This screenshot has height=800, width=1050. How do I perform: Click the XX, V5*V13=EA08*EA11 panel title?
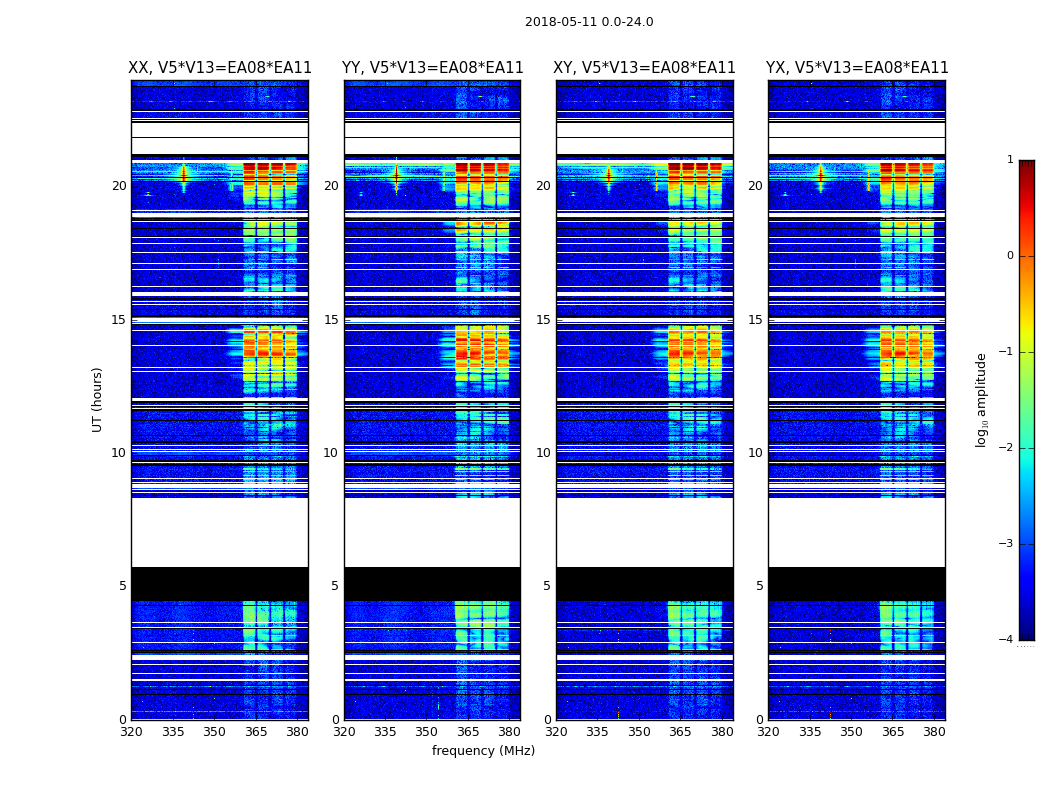(x=220, y=68)
